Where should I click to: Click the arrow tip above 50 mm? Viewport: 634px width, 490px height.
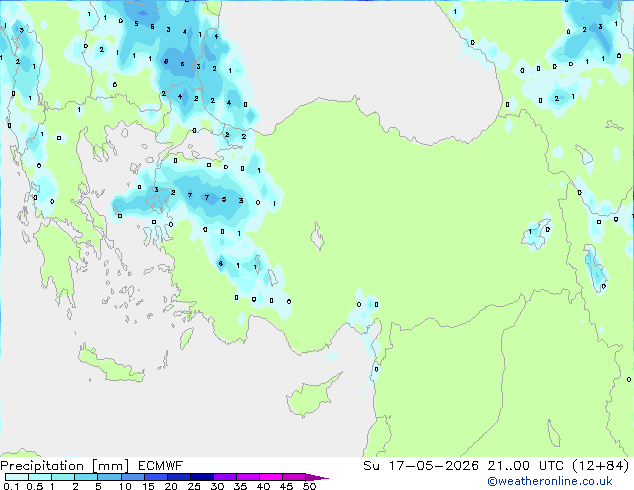pos(318,477)
